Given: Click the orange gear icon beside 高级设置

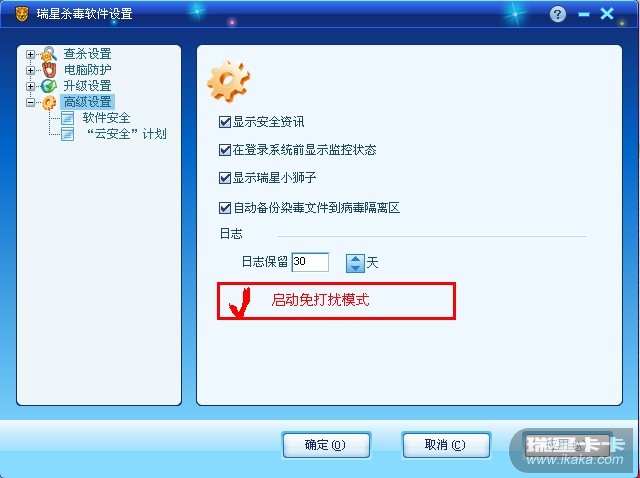Looking at the screenshot, I should point(49,102).
